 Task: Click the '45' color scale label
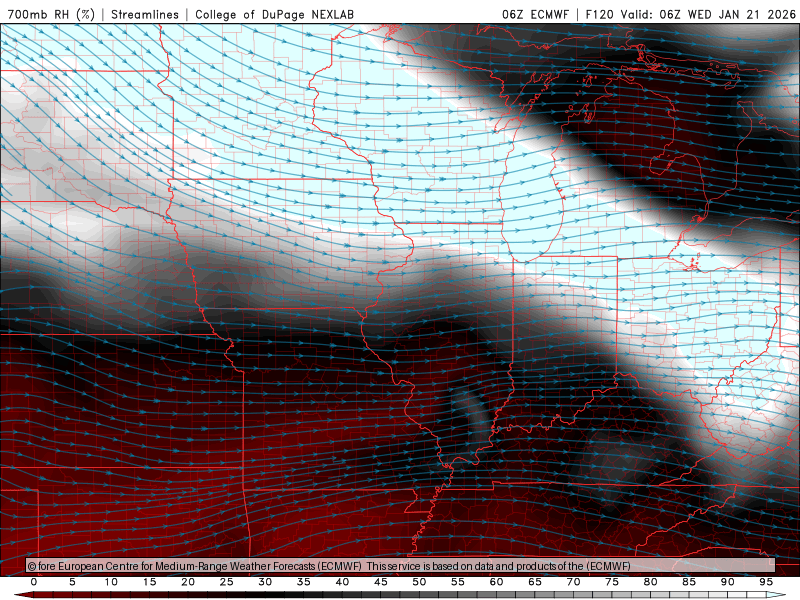381,582
